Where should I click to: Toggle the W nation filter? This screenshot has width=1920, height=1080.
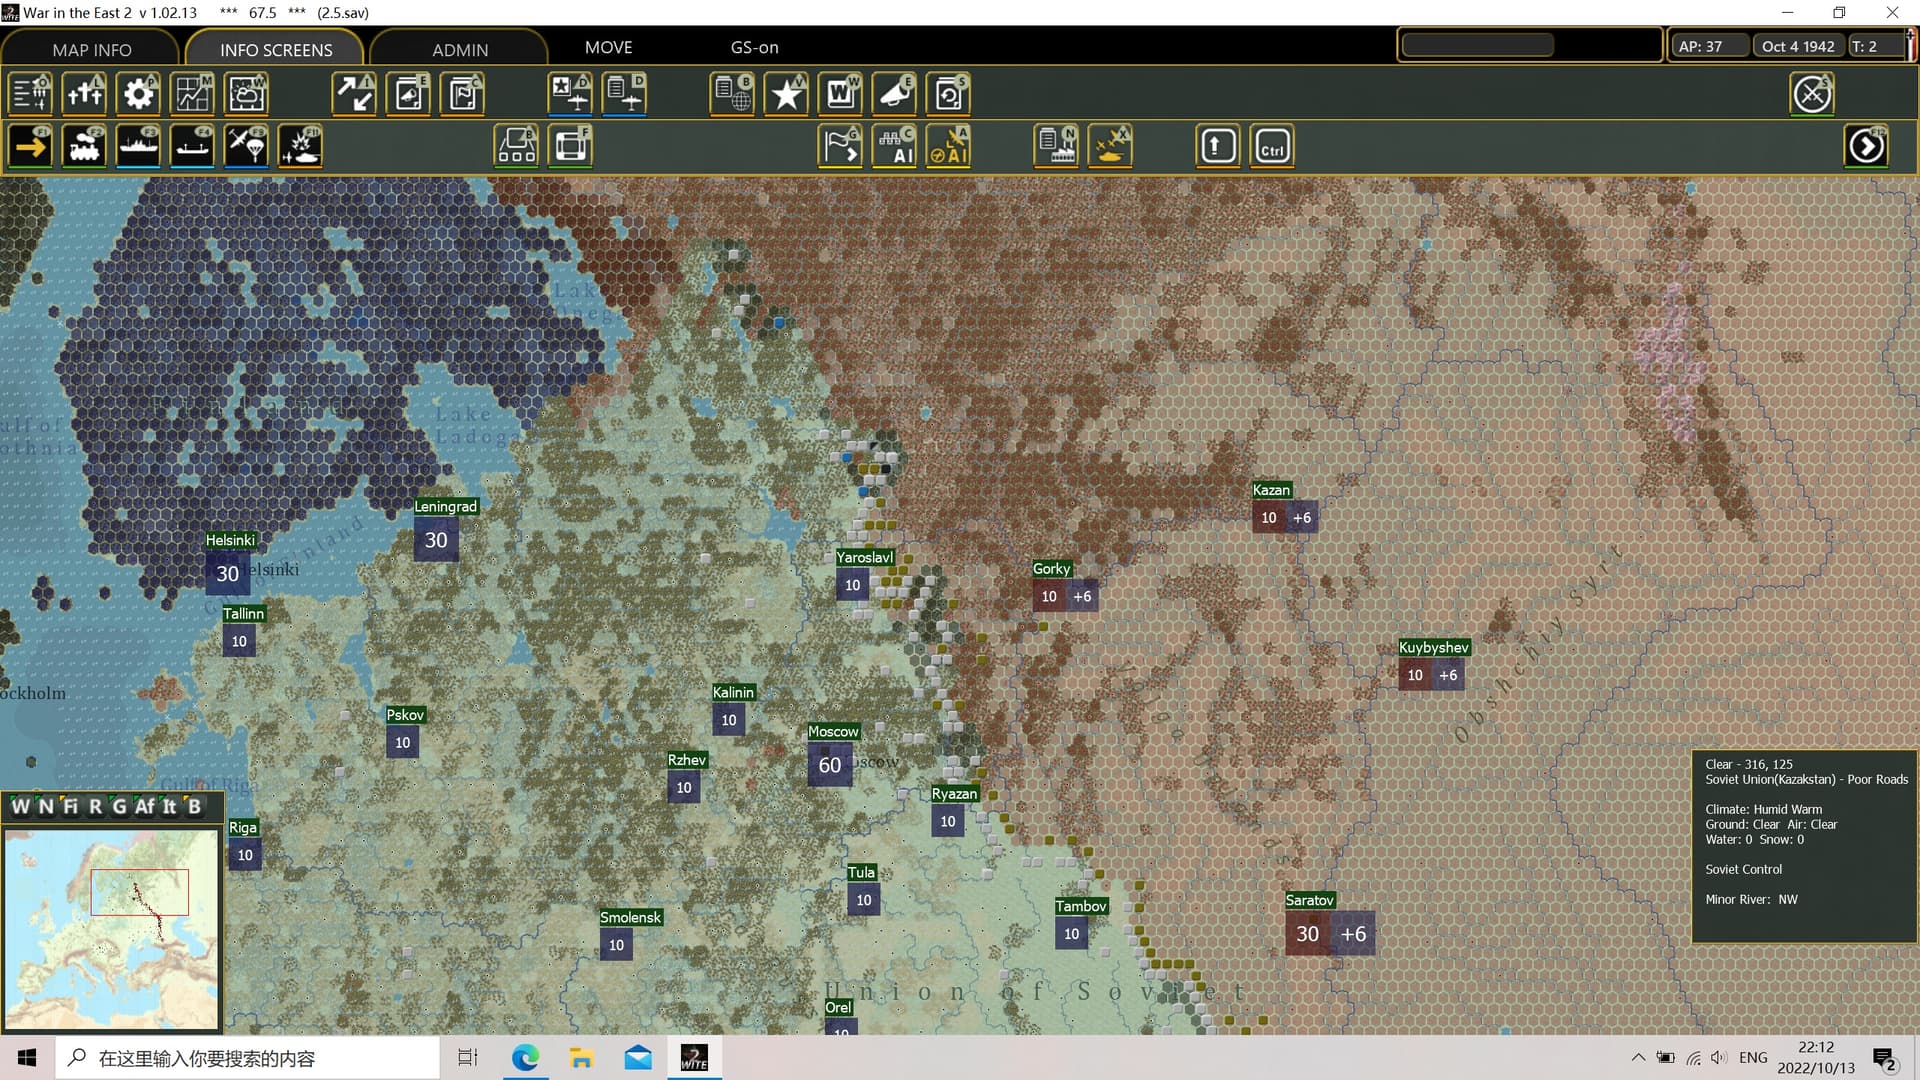(x=20, y=806)
